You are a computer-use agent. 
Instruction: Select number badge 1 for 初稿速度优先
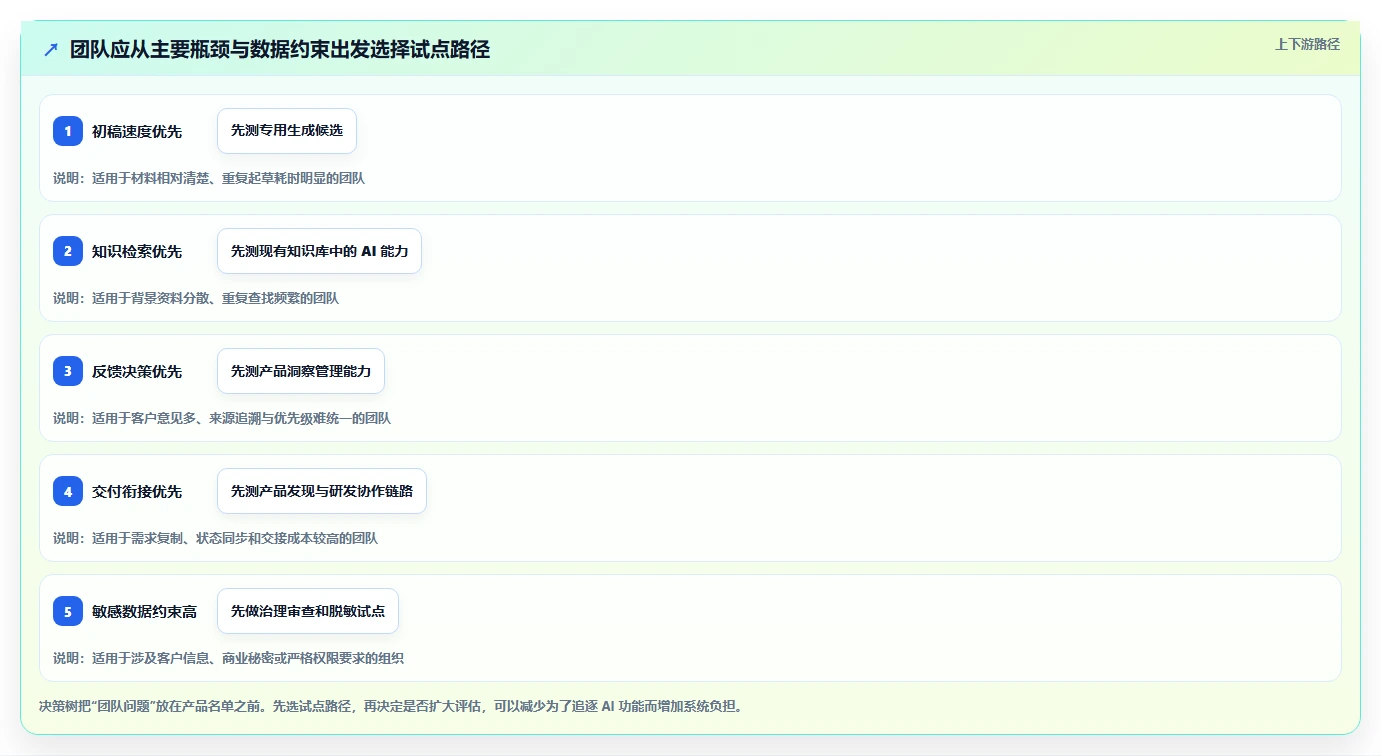(x=68, y=131)
